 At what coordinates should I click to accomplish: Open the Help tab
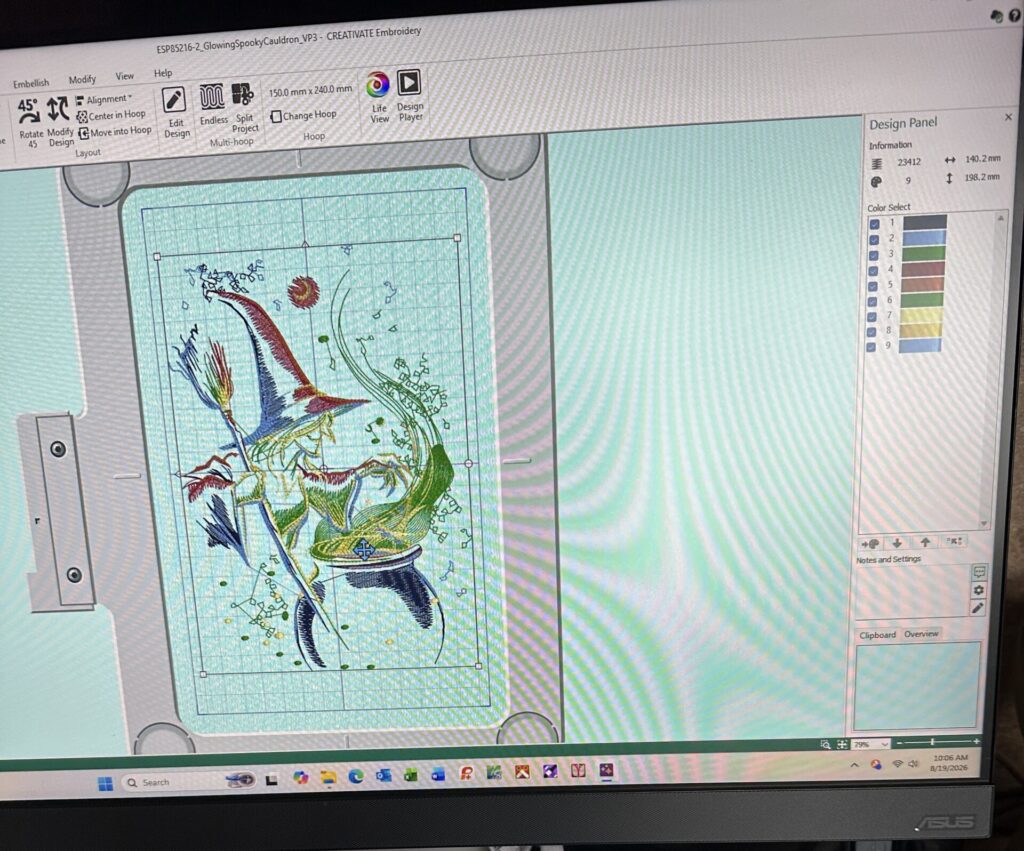(163, 73)
